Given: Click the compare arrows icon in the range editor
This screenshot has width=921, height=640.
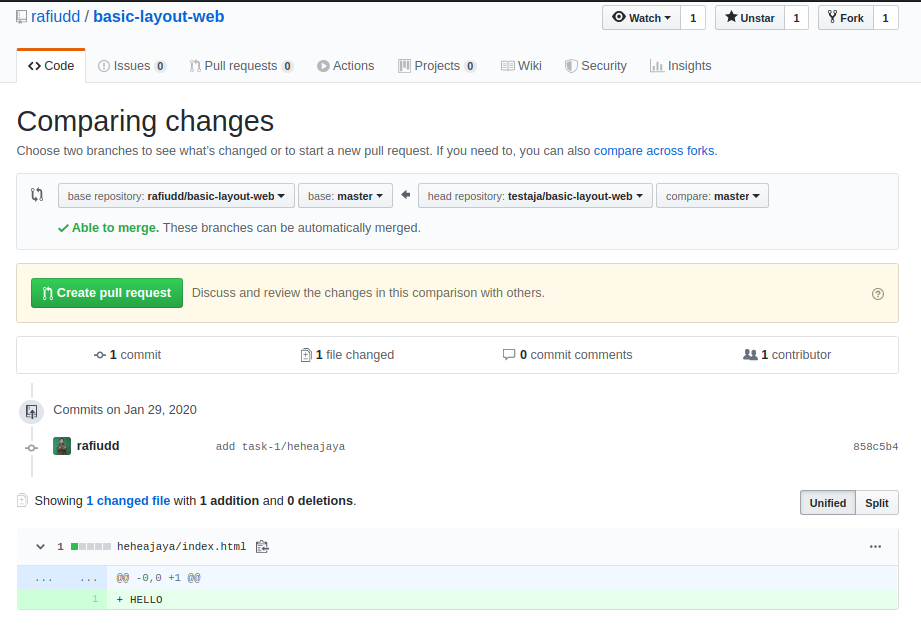Looking at the screenshot, I should click(37, 194).
